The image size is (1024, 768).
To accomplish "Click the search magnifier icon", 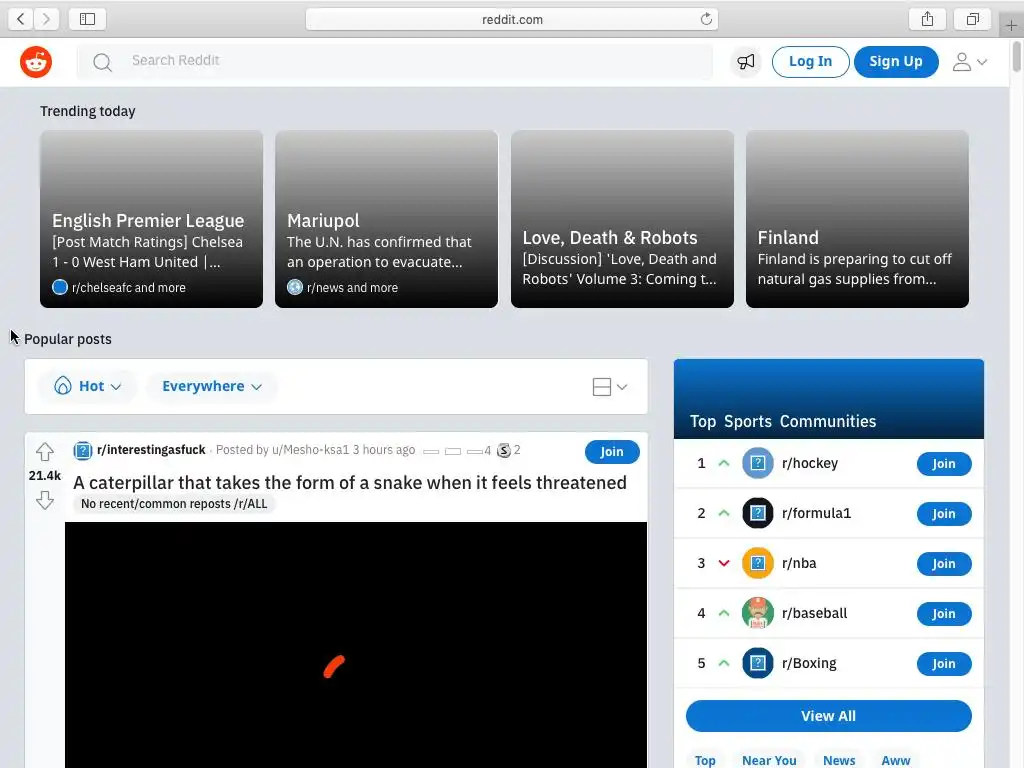I will point(103,62).
